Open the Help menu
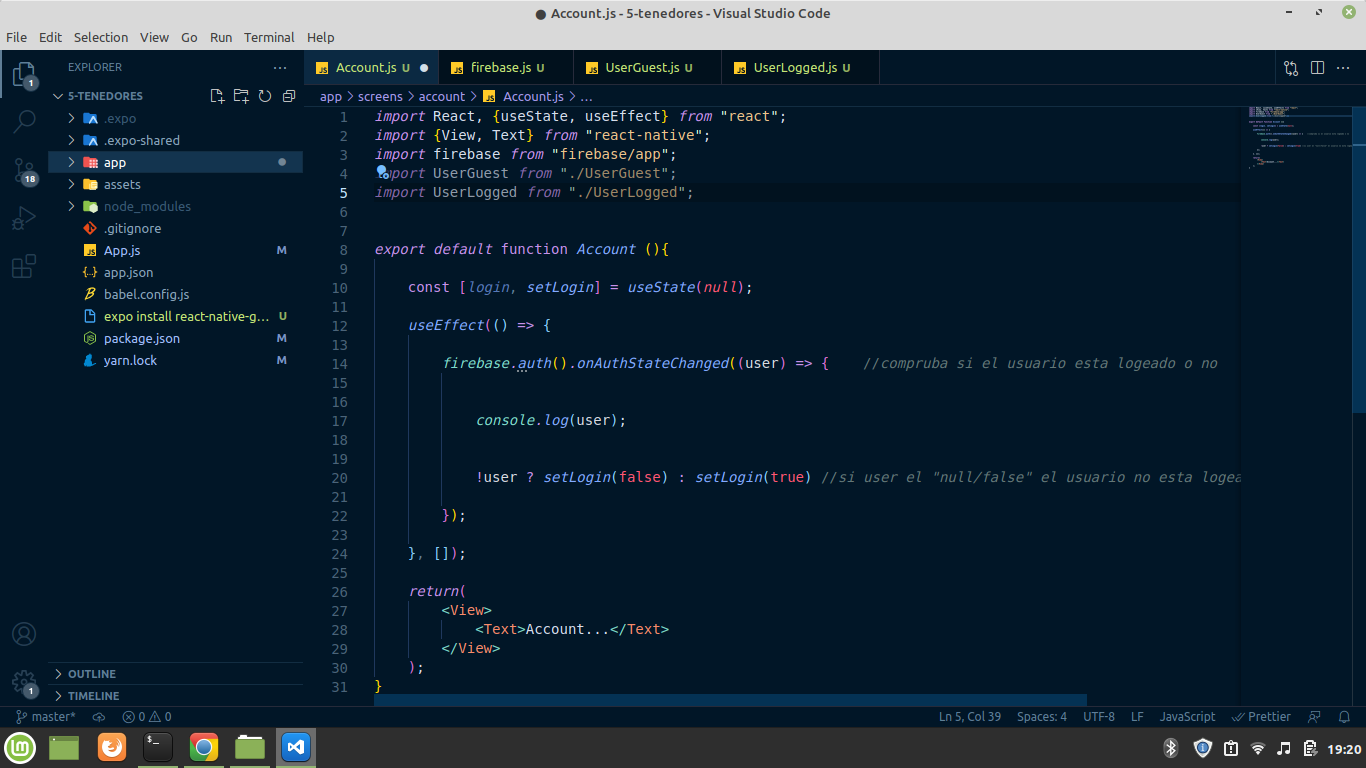Screen dimensions: 1366x768 point(321,37)
